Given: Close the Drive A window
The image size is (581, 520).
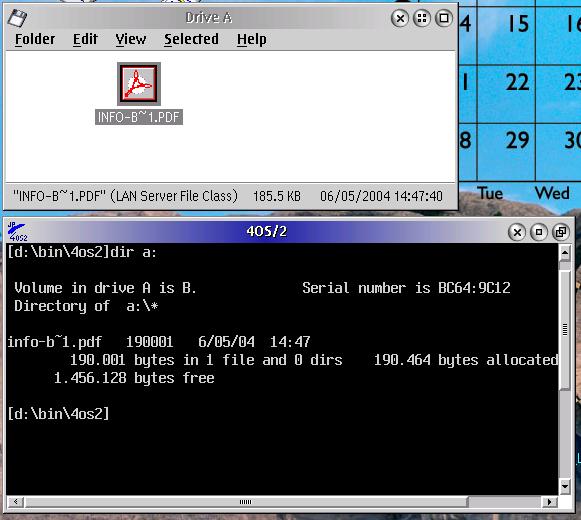Looking at the screenshot, I should tap(400, 18).
